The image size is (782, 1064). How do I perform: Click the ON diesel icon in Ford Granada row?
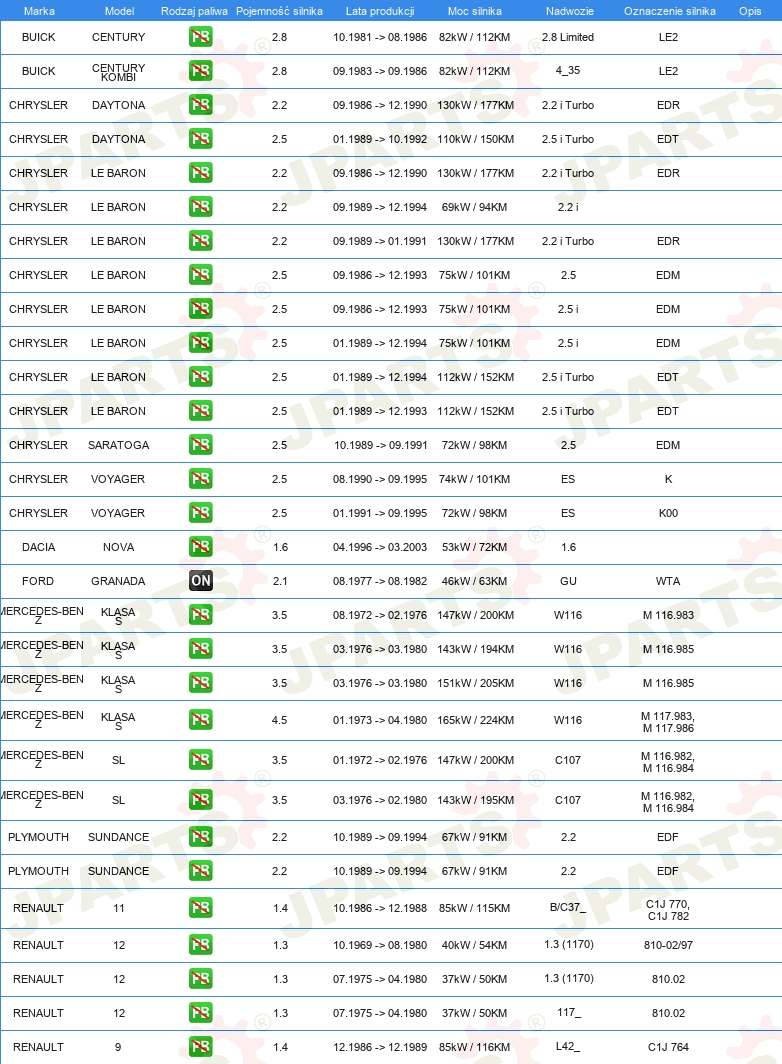pyautogui.click(x=200, y=580)
